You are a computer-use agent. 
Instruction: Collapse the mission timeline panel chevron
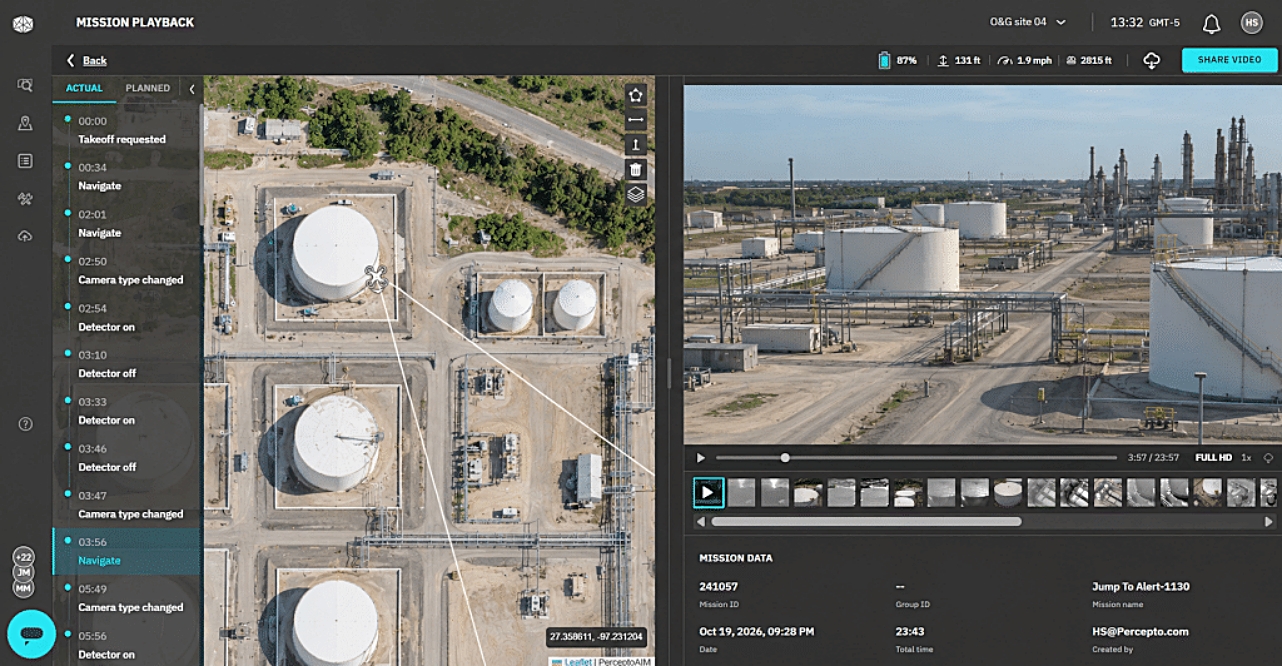click(x=192, y=89)
